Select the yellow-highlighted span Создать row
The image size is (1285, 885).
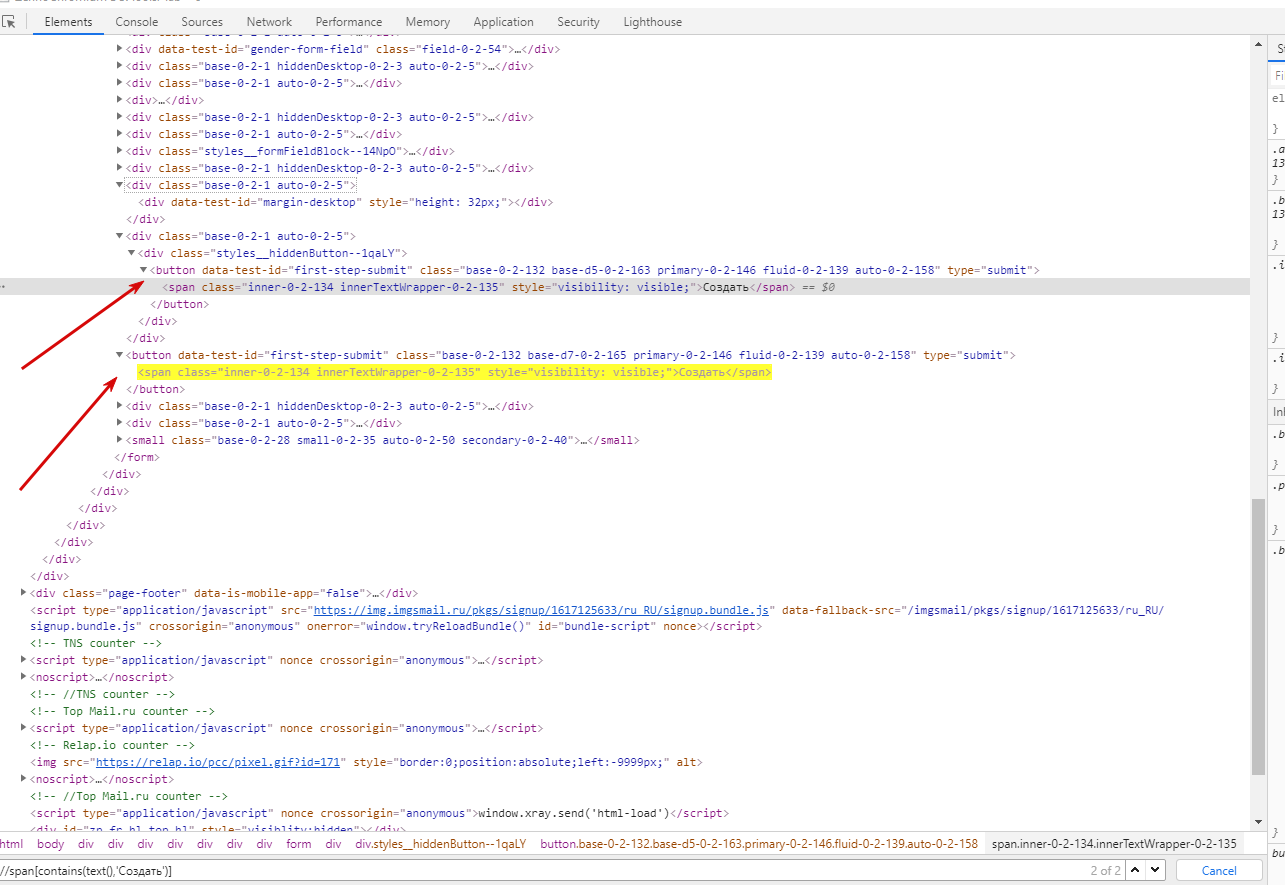[x=455, y=372]
